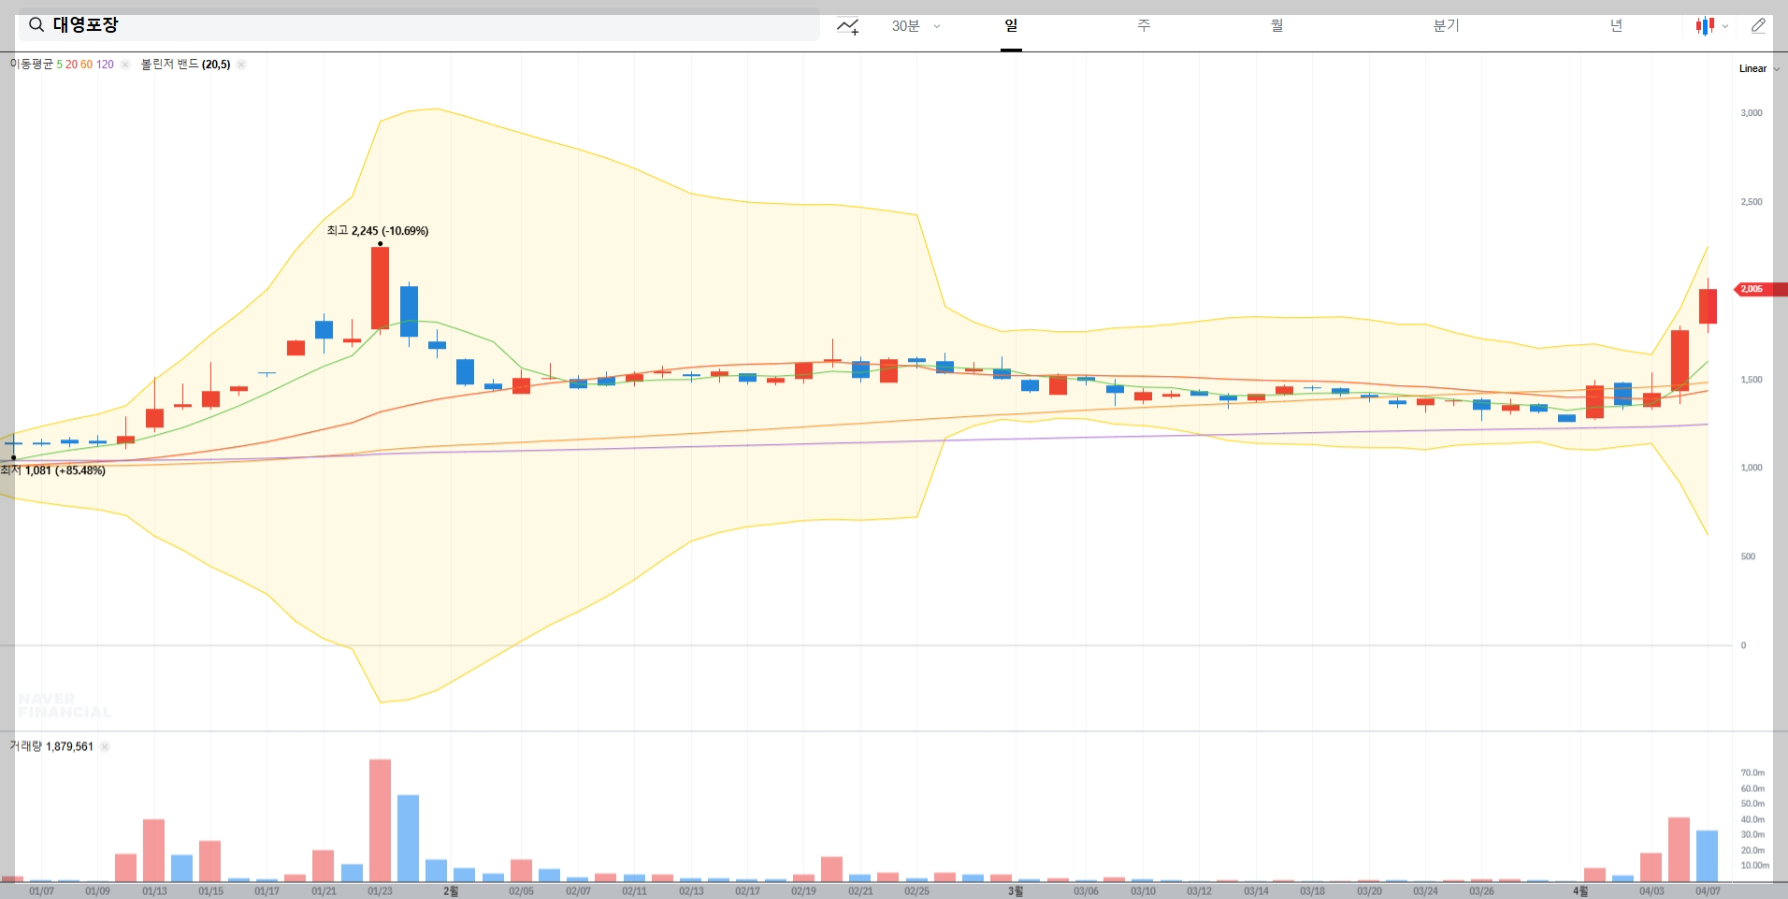The width and height of the screenshot is (1788, 899).
Task: Remove the 볼린저 밴드 indicator with its X
Action: tap(241, 64)
